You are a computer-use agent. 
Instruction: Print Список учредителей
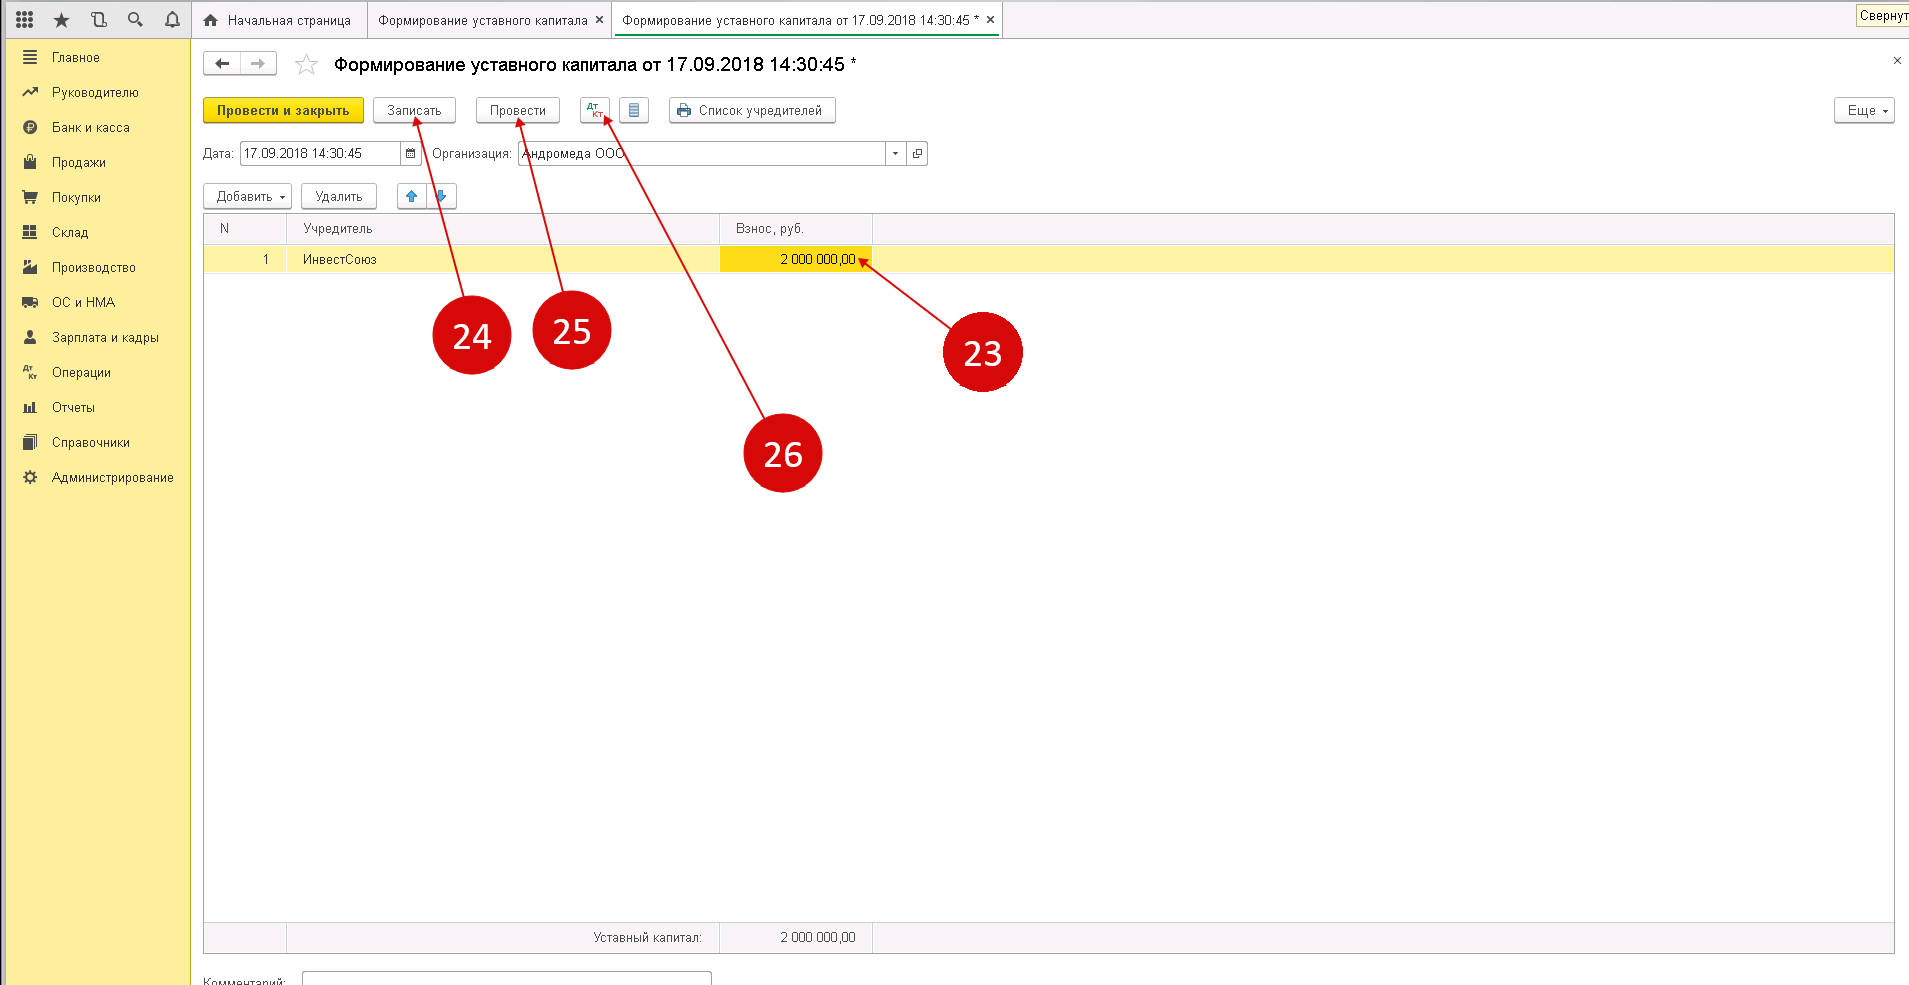click(x=752, y=110)
